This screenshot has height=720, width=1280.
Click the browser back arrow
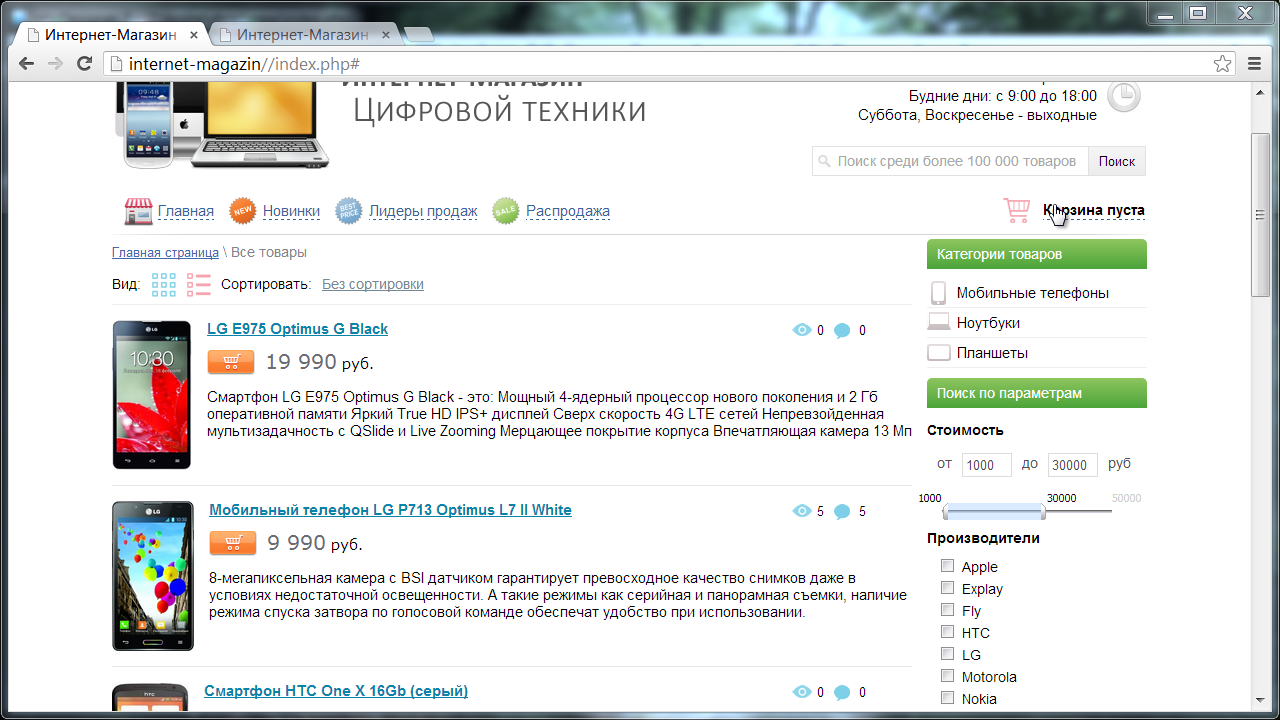pyautogui.click(x=27, y=64)
